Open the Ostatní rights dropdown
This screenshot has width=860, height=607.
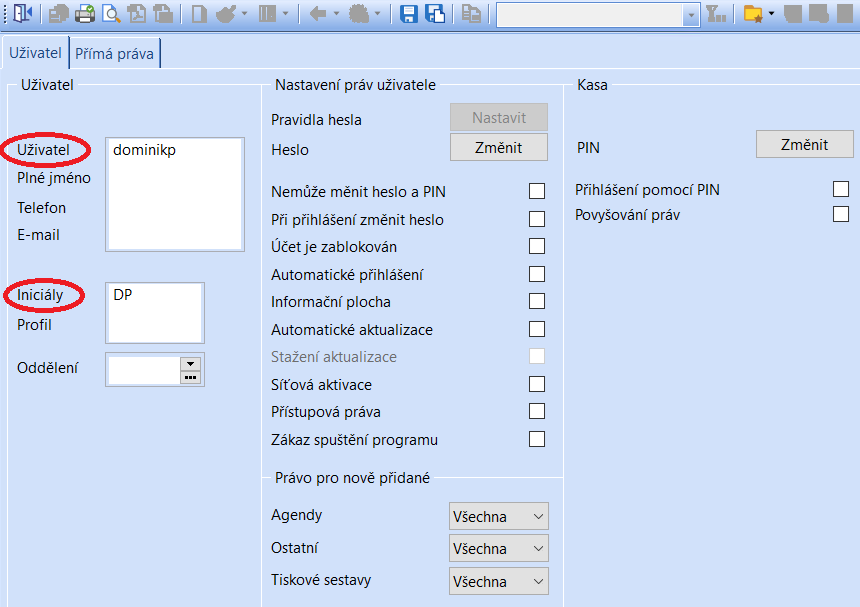point(499,548)
